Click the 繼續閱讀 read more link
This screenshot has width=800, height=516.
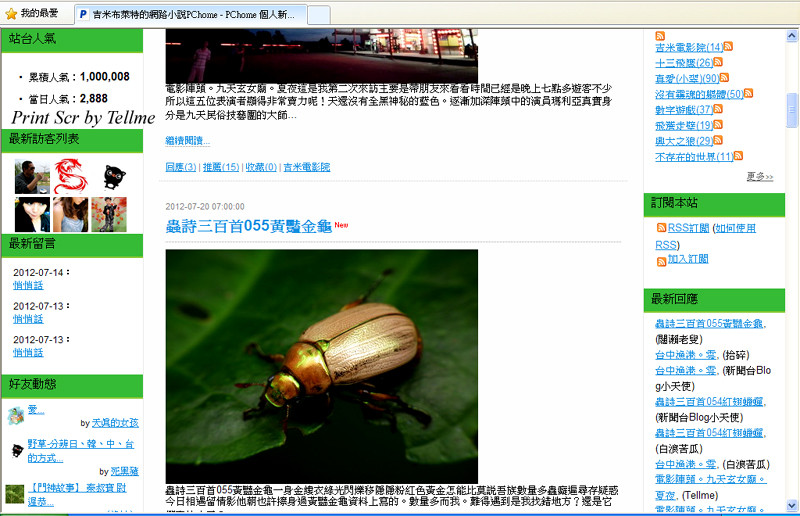[187, 140]
